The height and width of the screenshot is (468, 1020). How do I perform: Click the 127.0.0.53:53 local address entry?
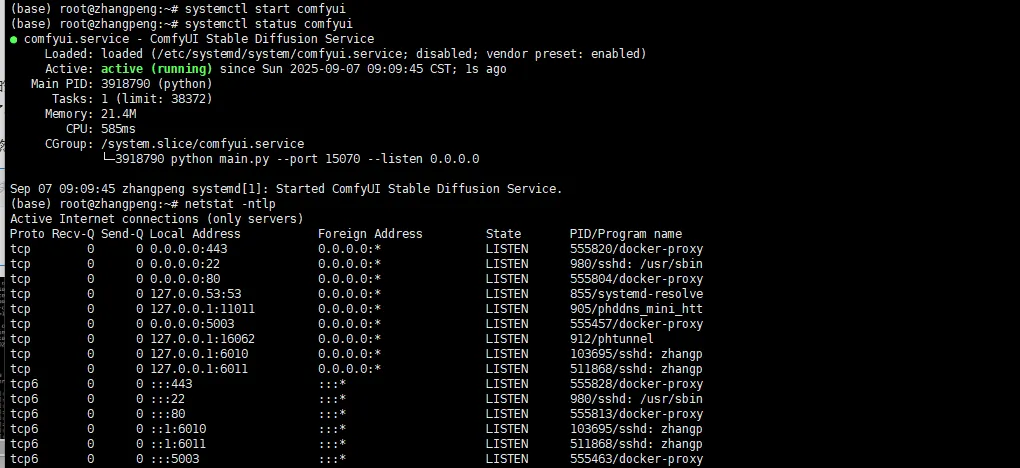click(x=195, y=294)
